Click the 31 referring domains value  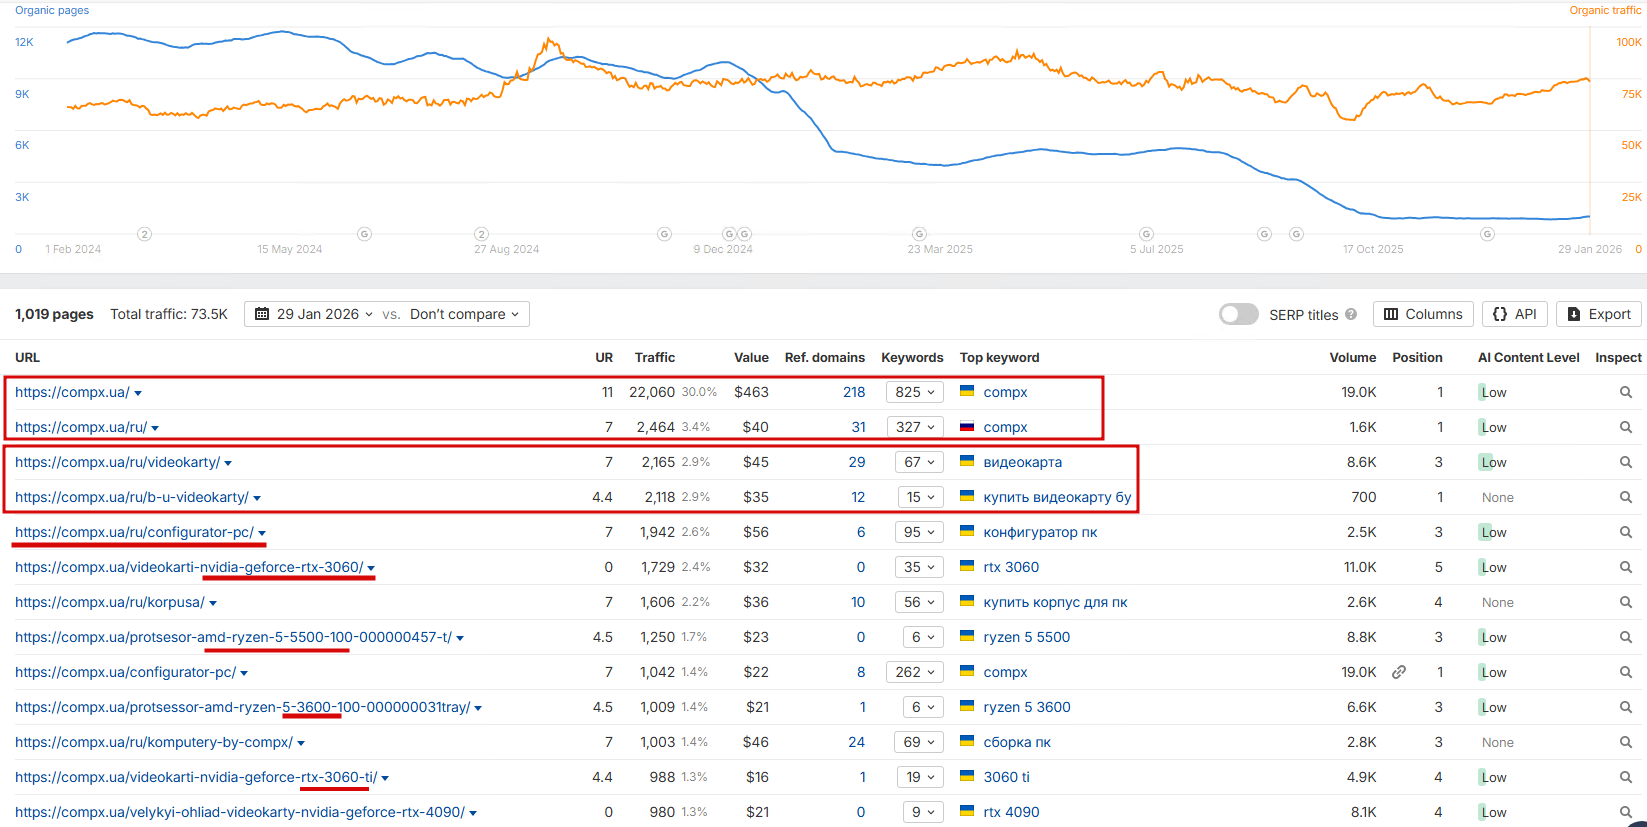click(x=858, y=427)
